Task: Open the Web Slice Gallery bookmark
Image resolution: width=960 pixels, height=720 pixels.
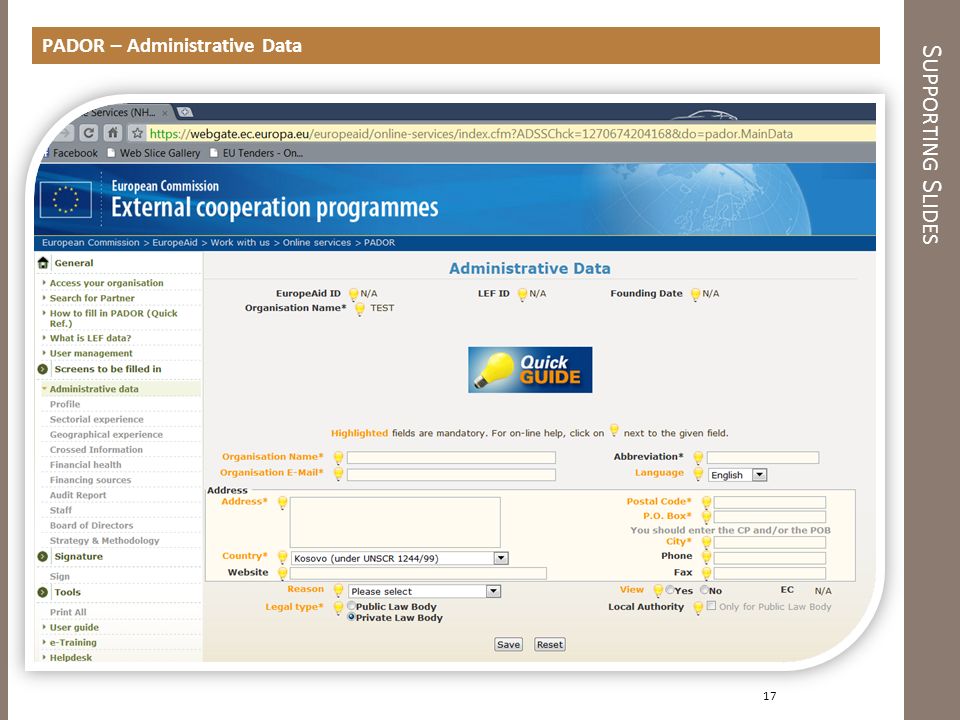Action: (x=154, y=153)
